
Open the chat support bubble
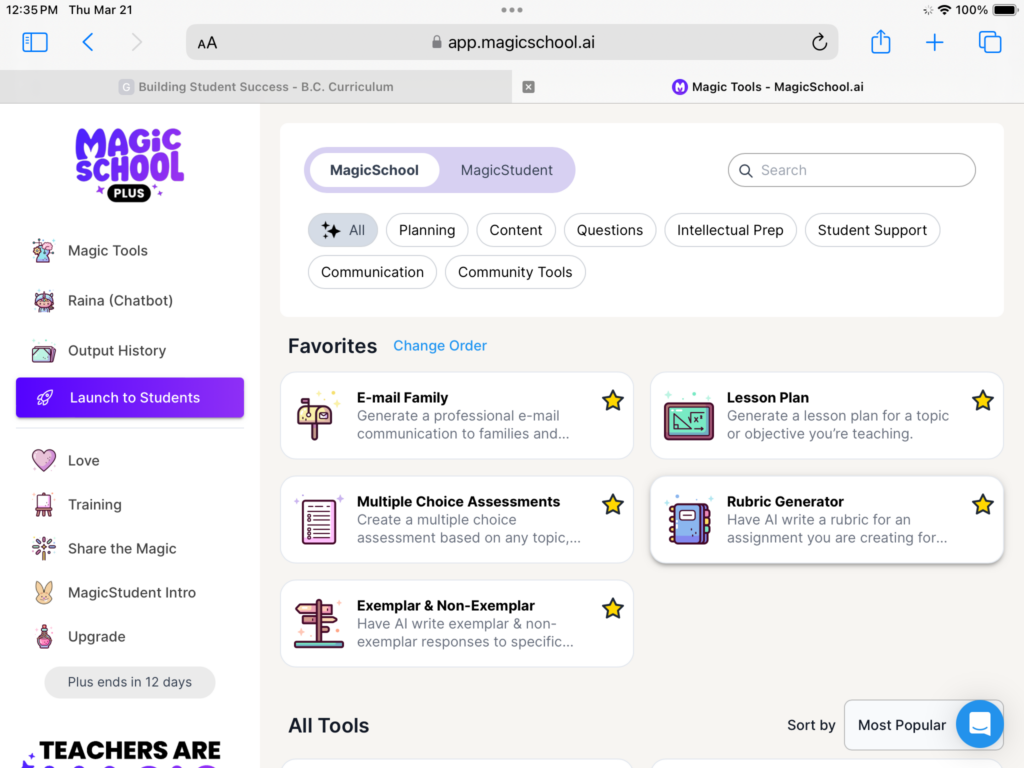click(x=980, y=724)
